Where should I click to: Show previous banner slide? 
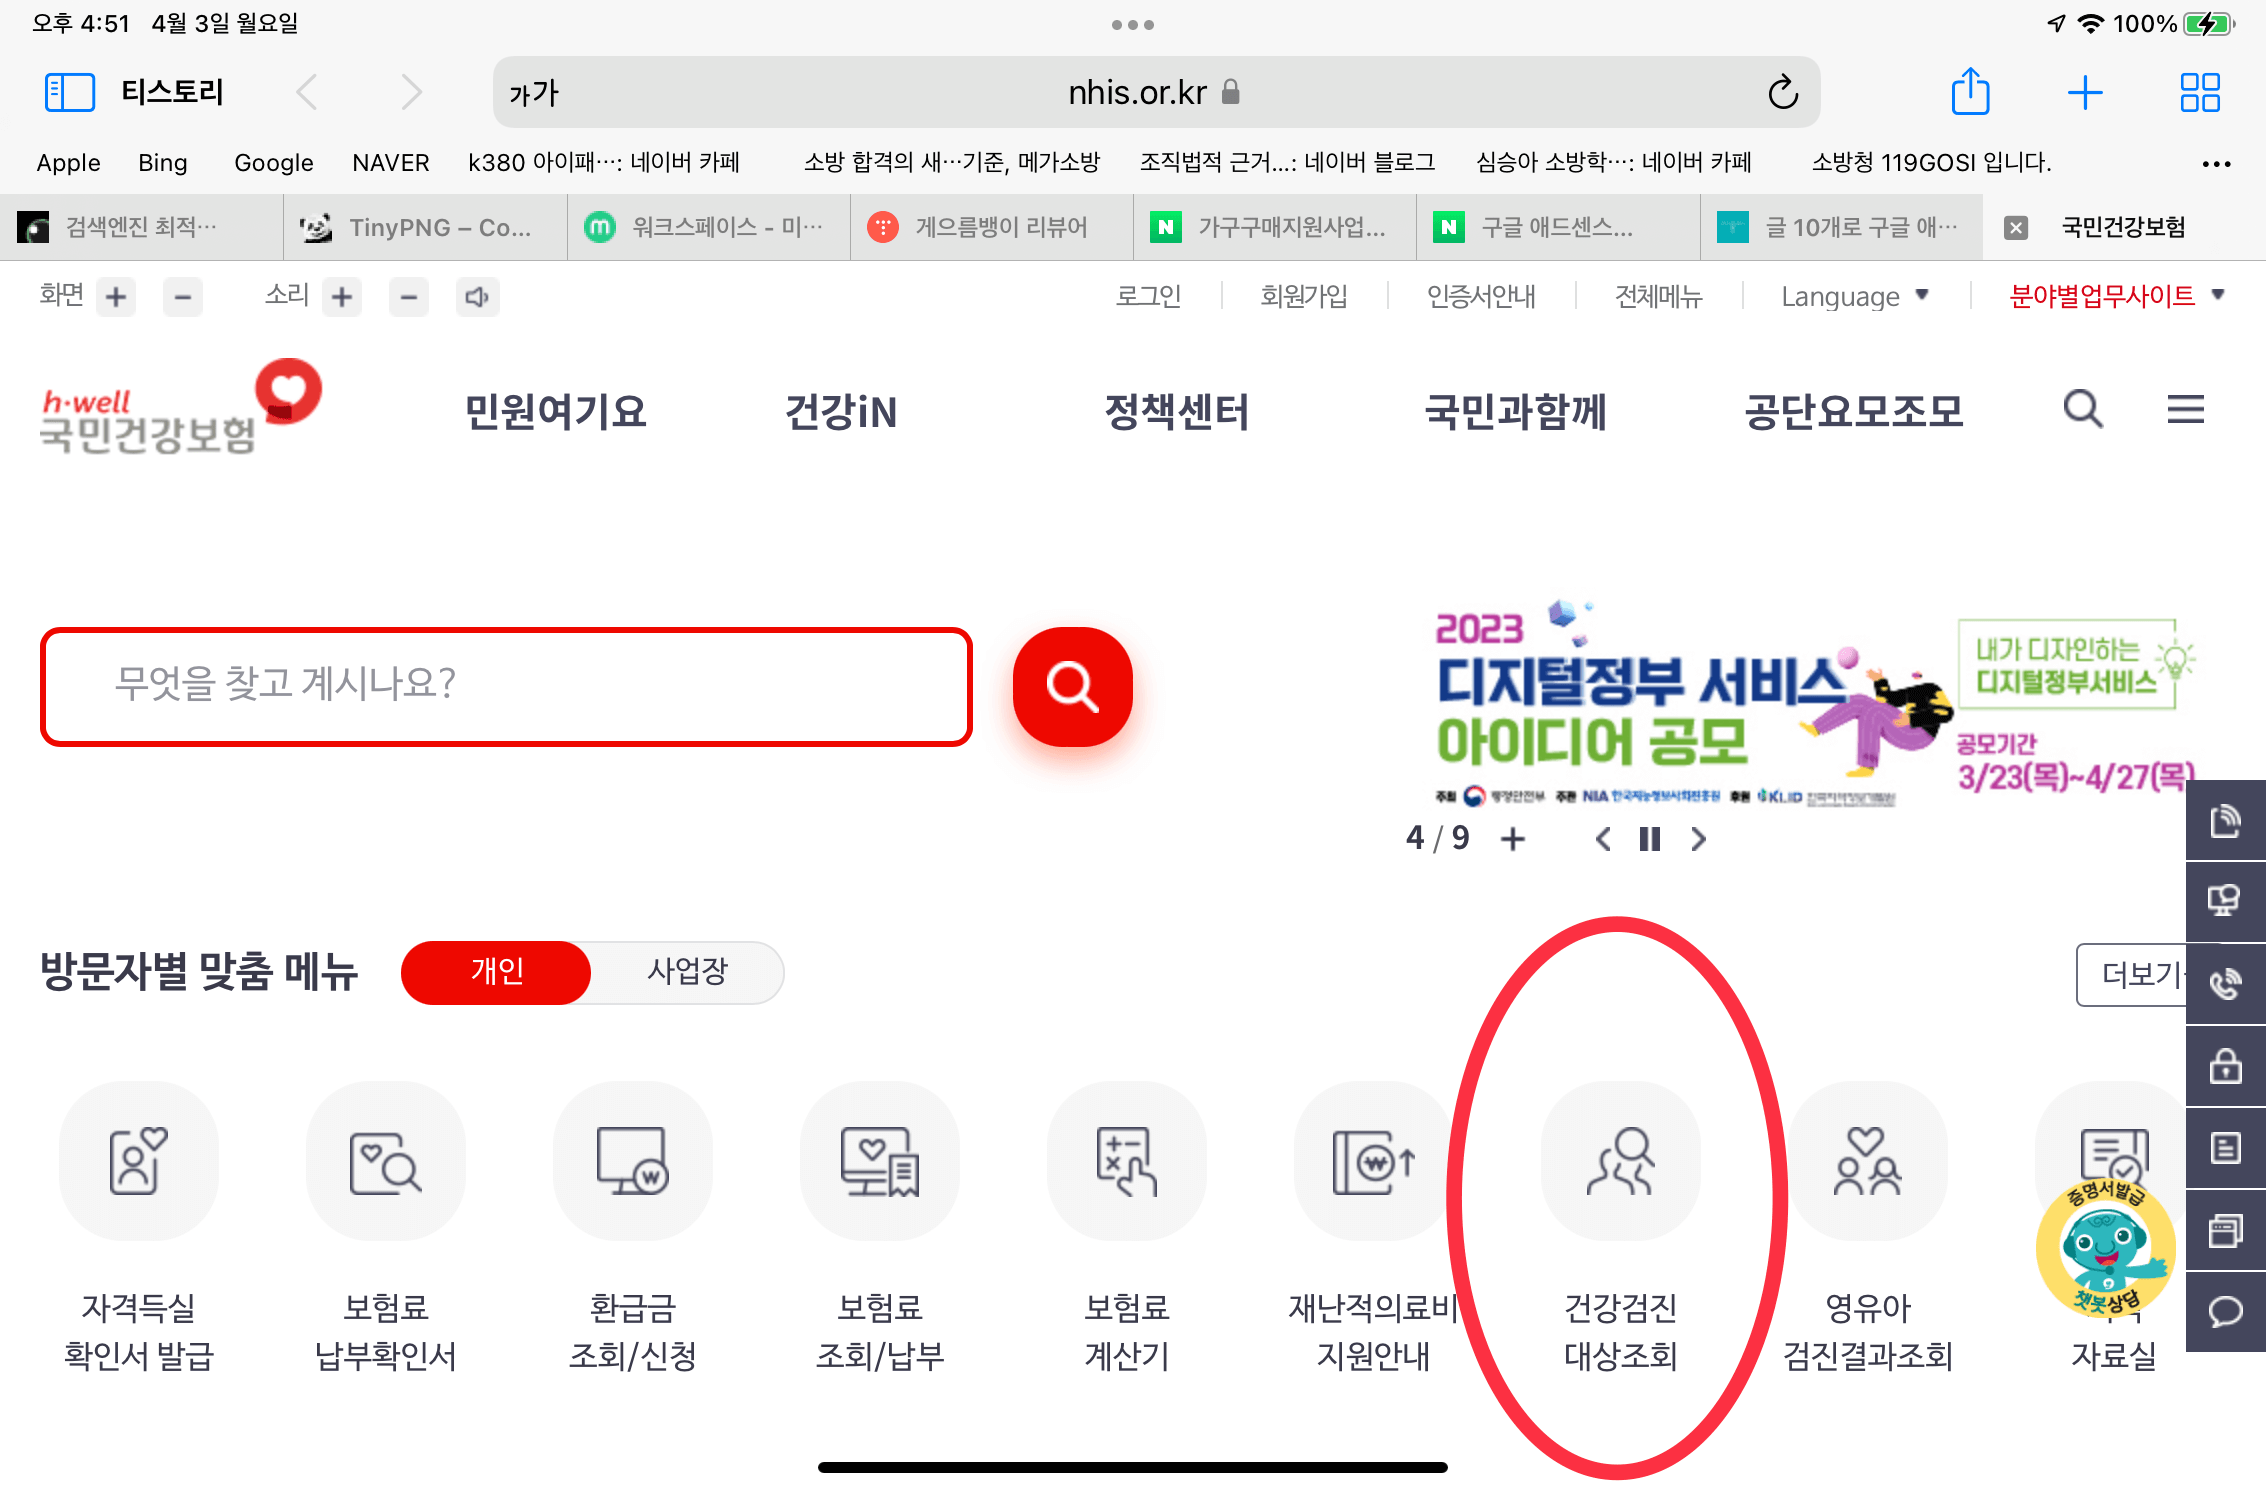pos(1603,839)
